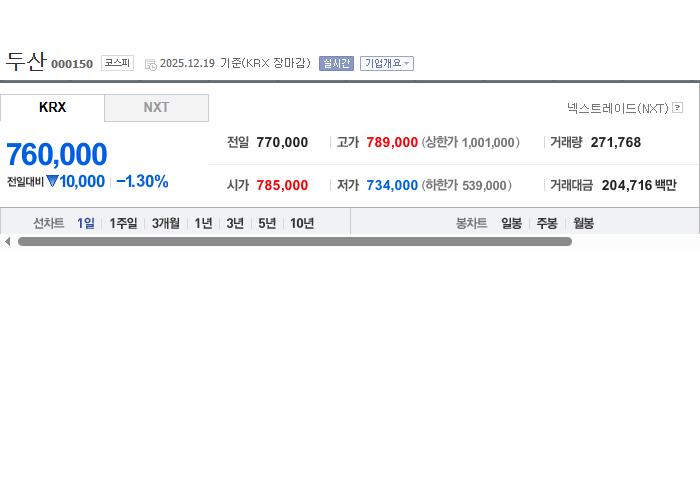Viewport: 700px width, 490px height.
Task: Click the trading value 204,716 백만
Action: coord(639,185)
